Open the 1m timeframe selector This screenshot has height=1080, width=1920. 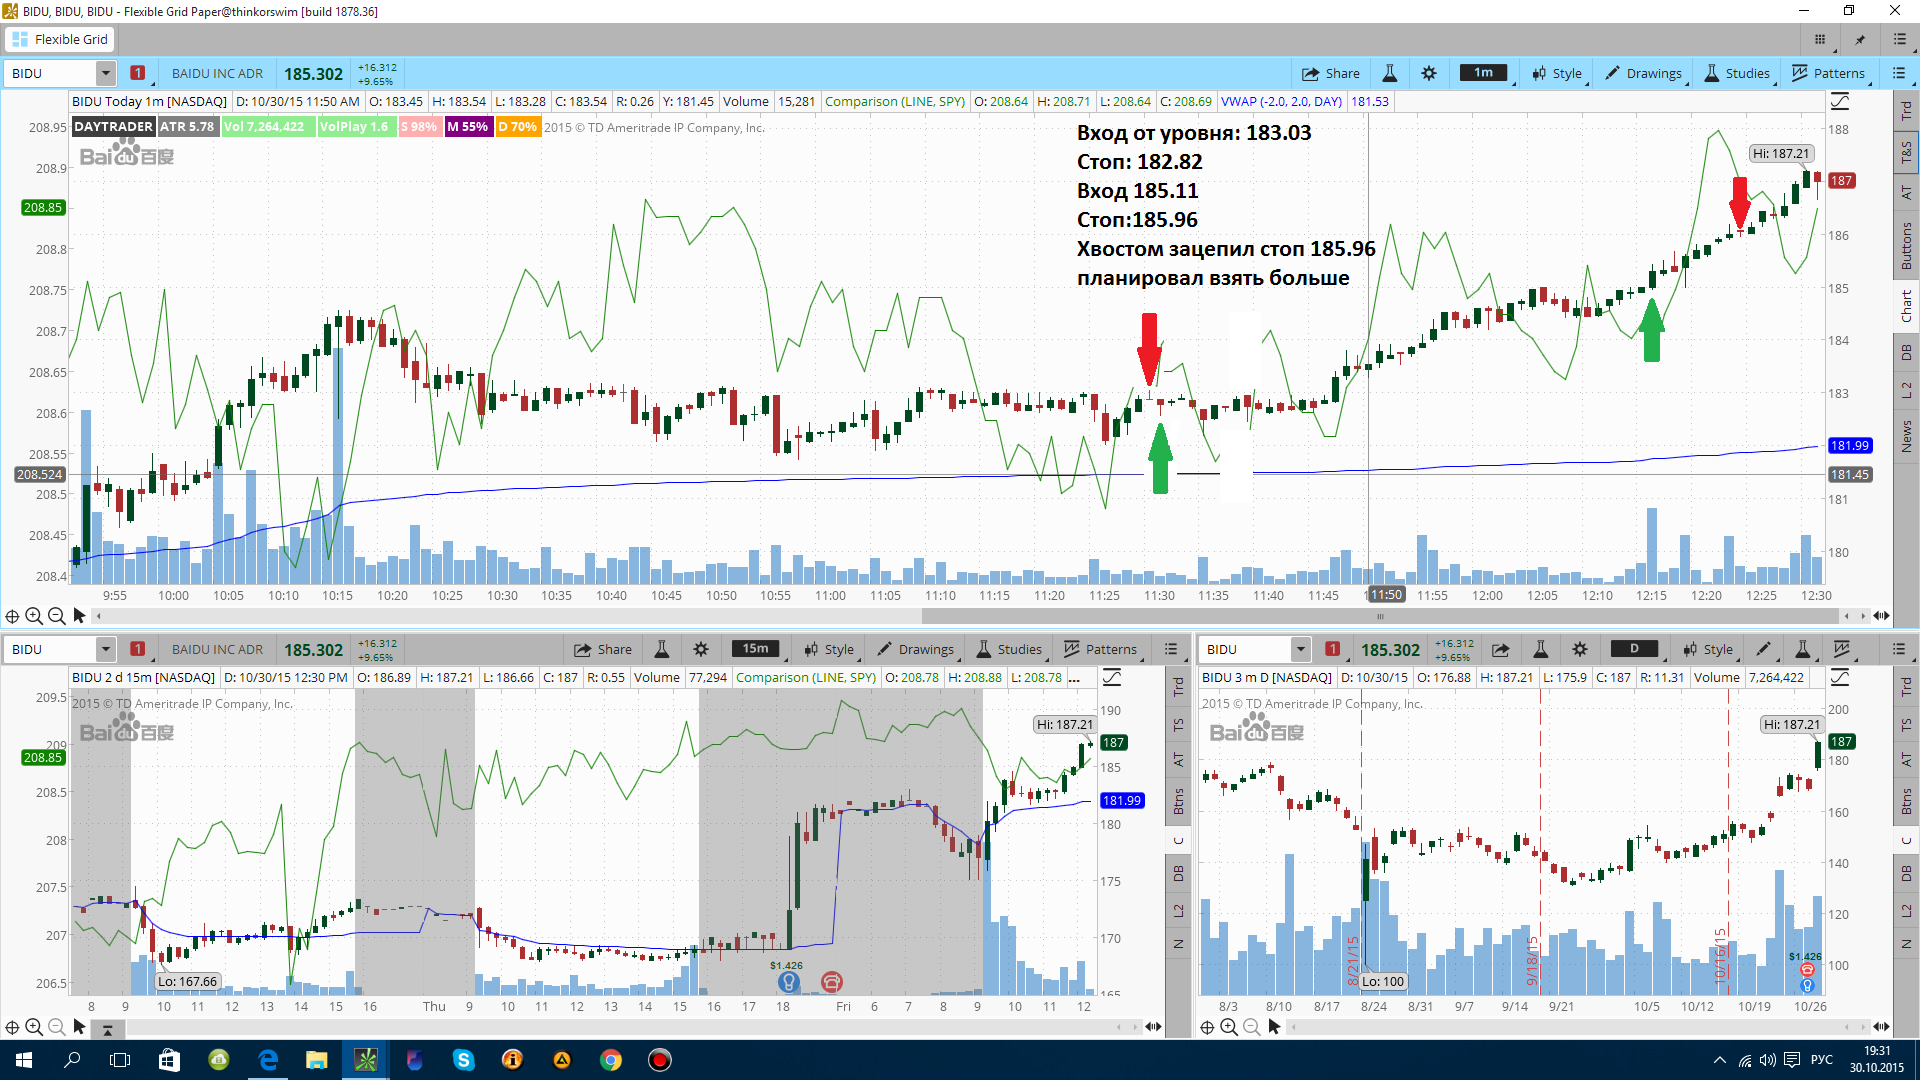(x=1484, y=73)
